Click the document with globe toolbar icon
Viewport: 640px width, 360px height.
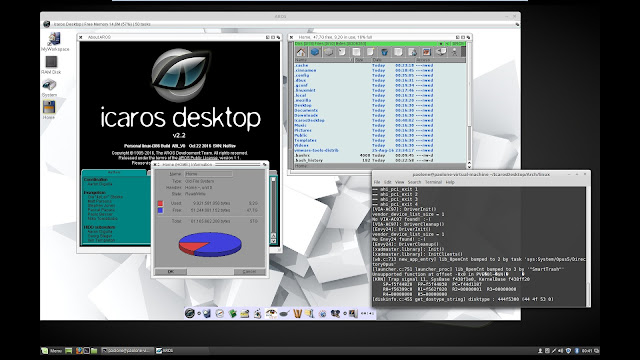(x=413, y=52)
